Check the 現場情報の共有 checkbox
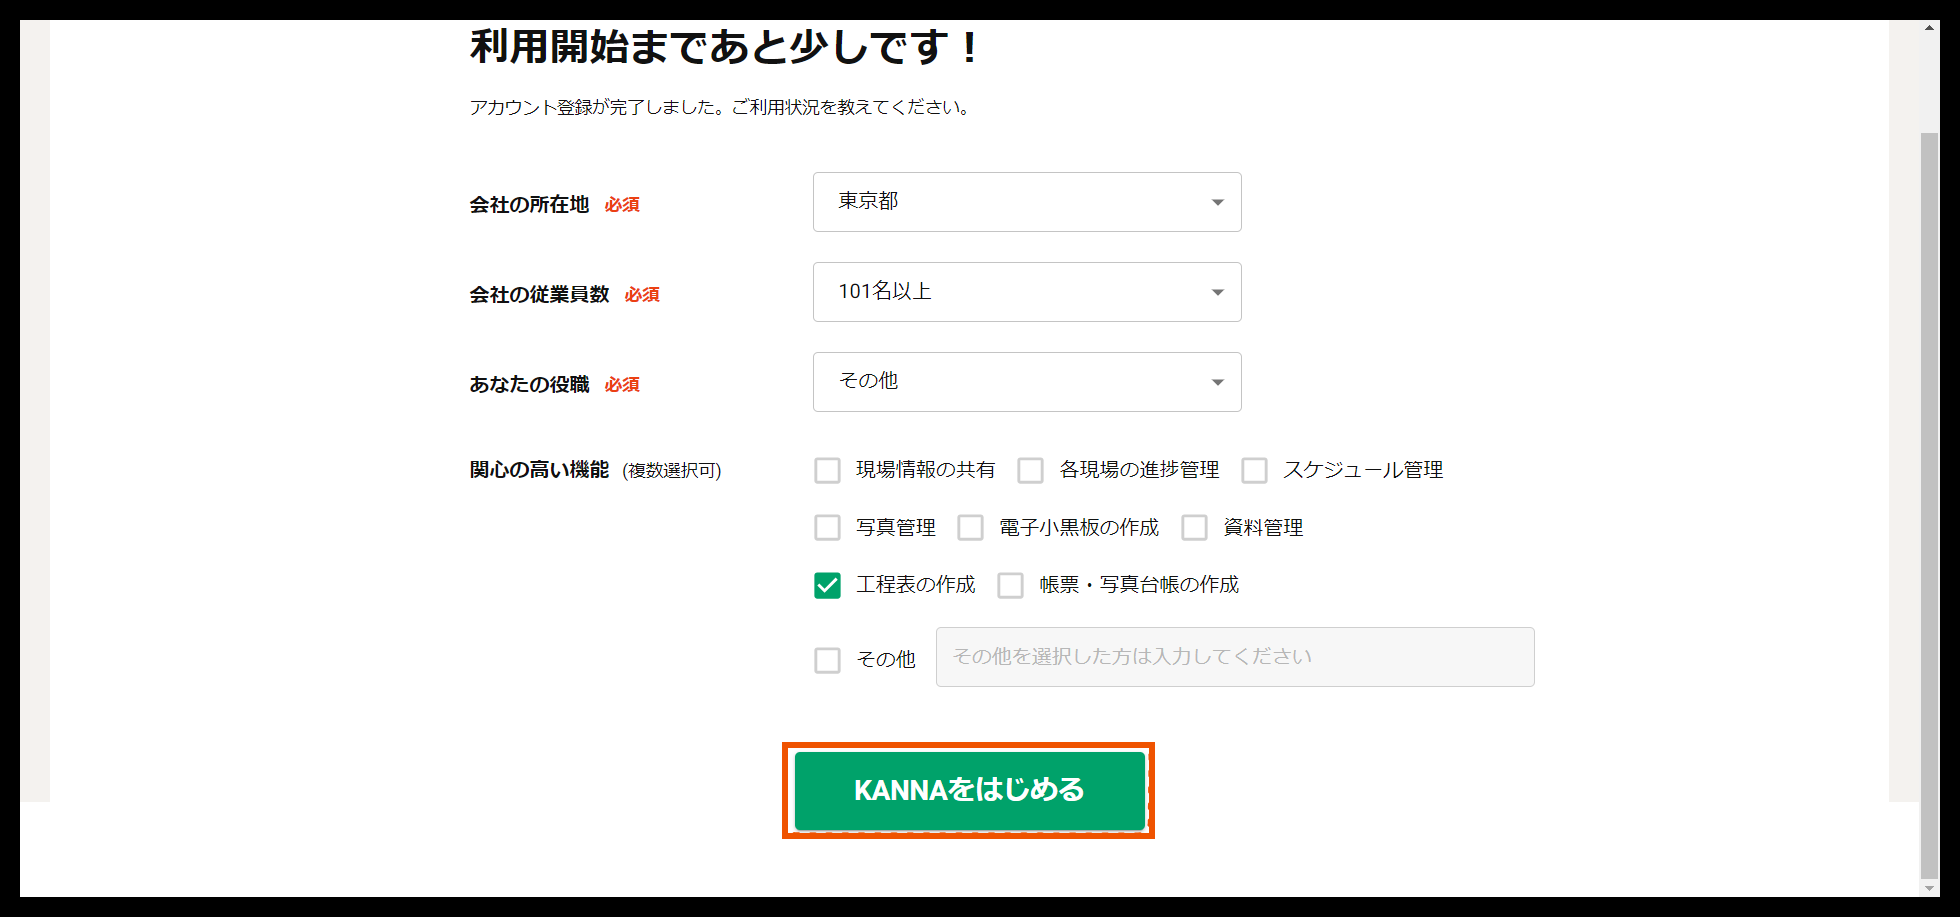This screenshot has width=1960, height=917. [x=826, y=470]
